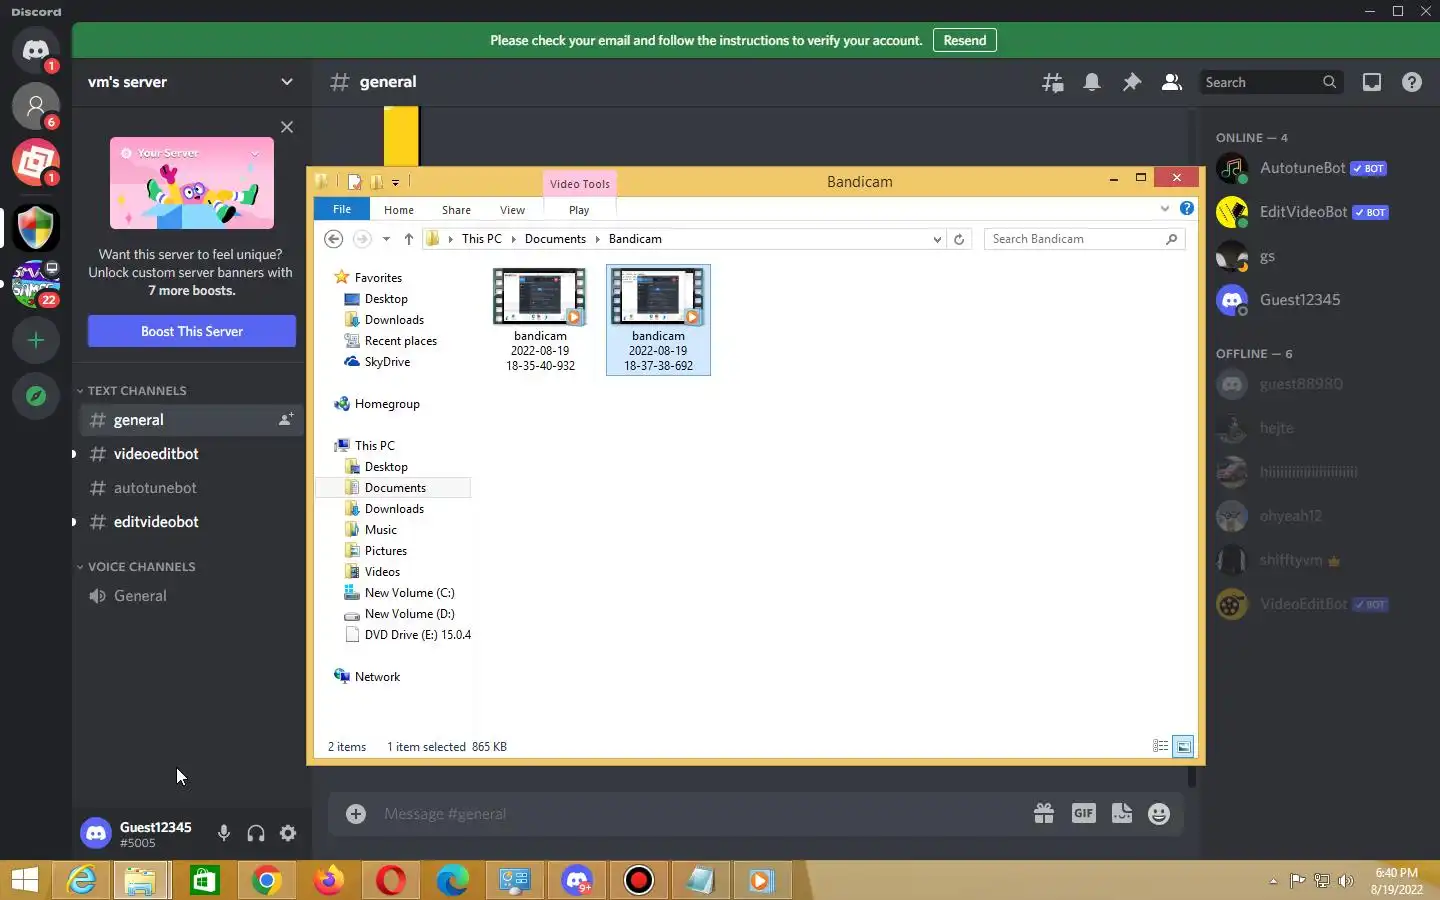Create invite icon next to general channel
The width and height of the screenshot is (1440, 900).
(286, 420)
